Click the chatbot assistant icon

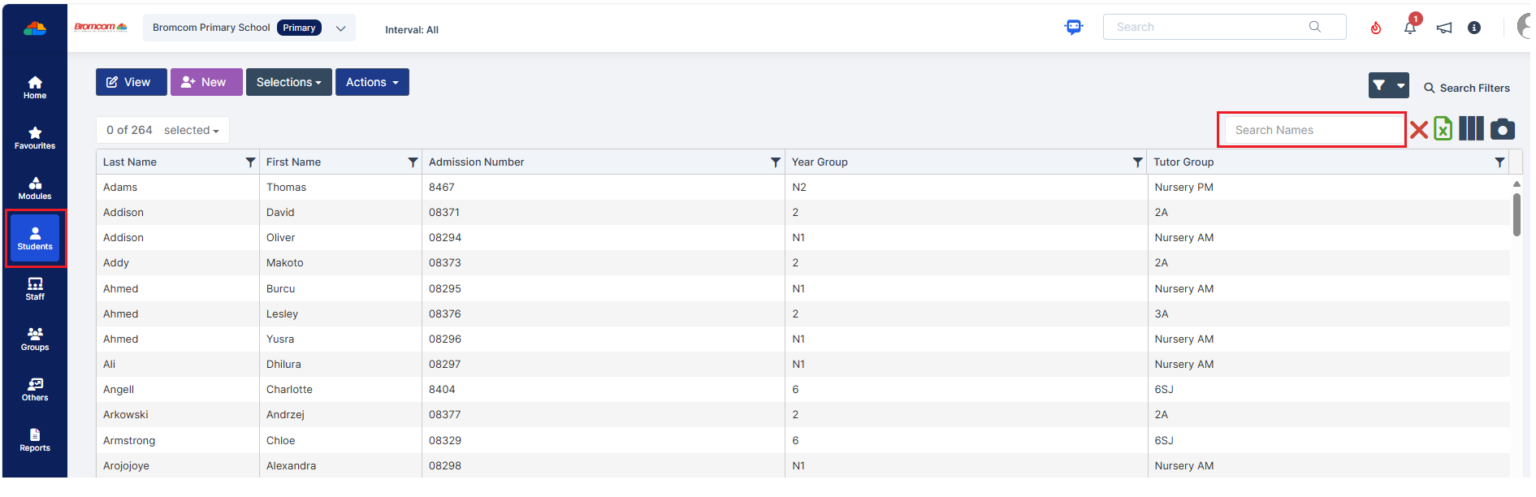click(x=1074, y=28)
